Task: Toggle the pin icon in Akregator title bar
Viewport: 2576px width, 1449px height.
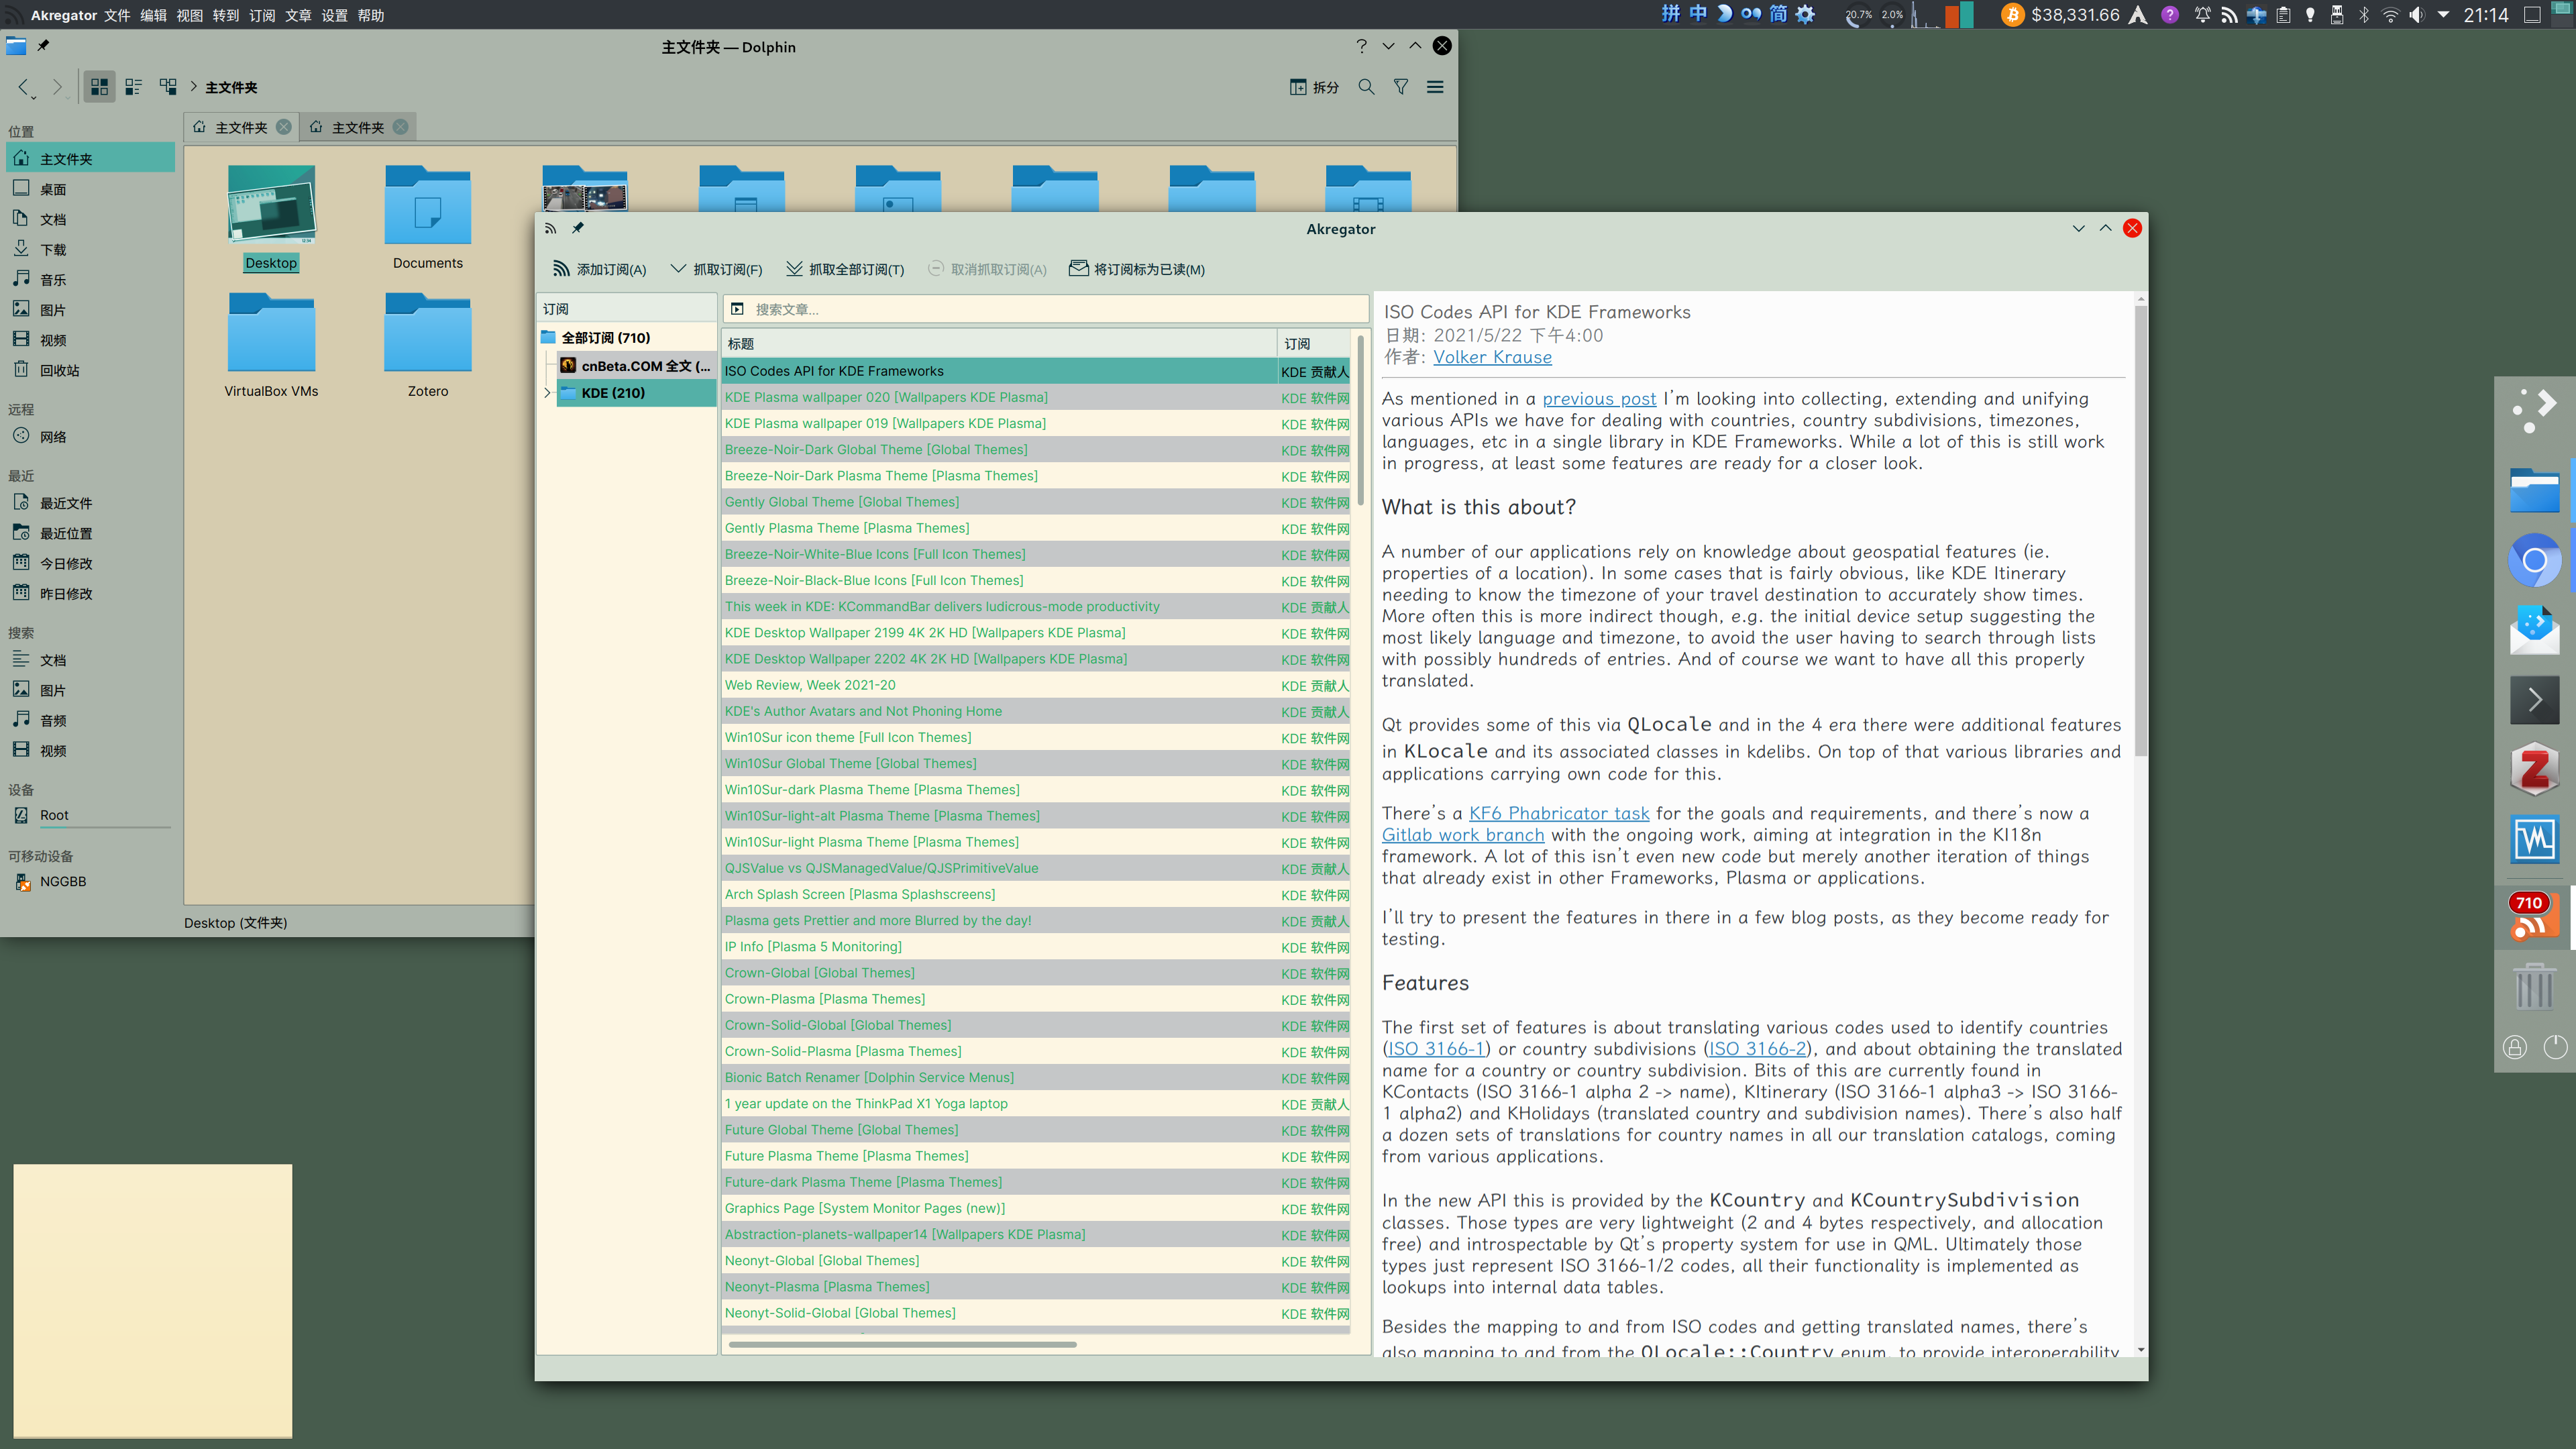Action: tap(578, 229)
